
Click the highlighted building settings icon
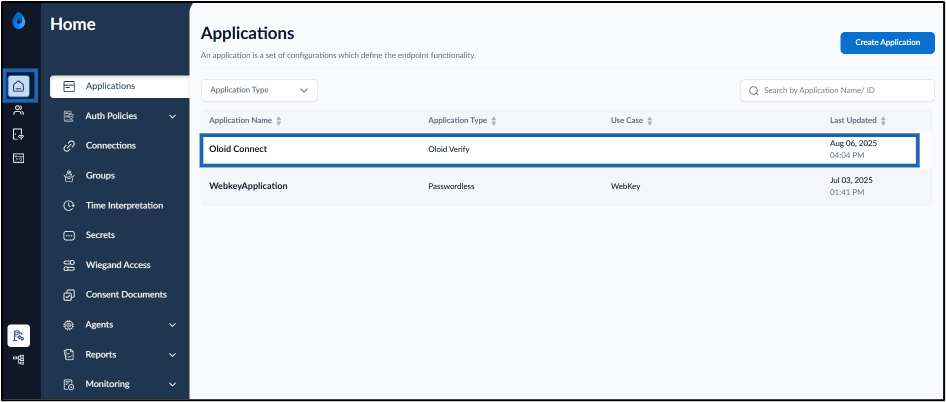pos(19,336)
